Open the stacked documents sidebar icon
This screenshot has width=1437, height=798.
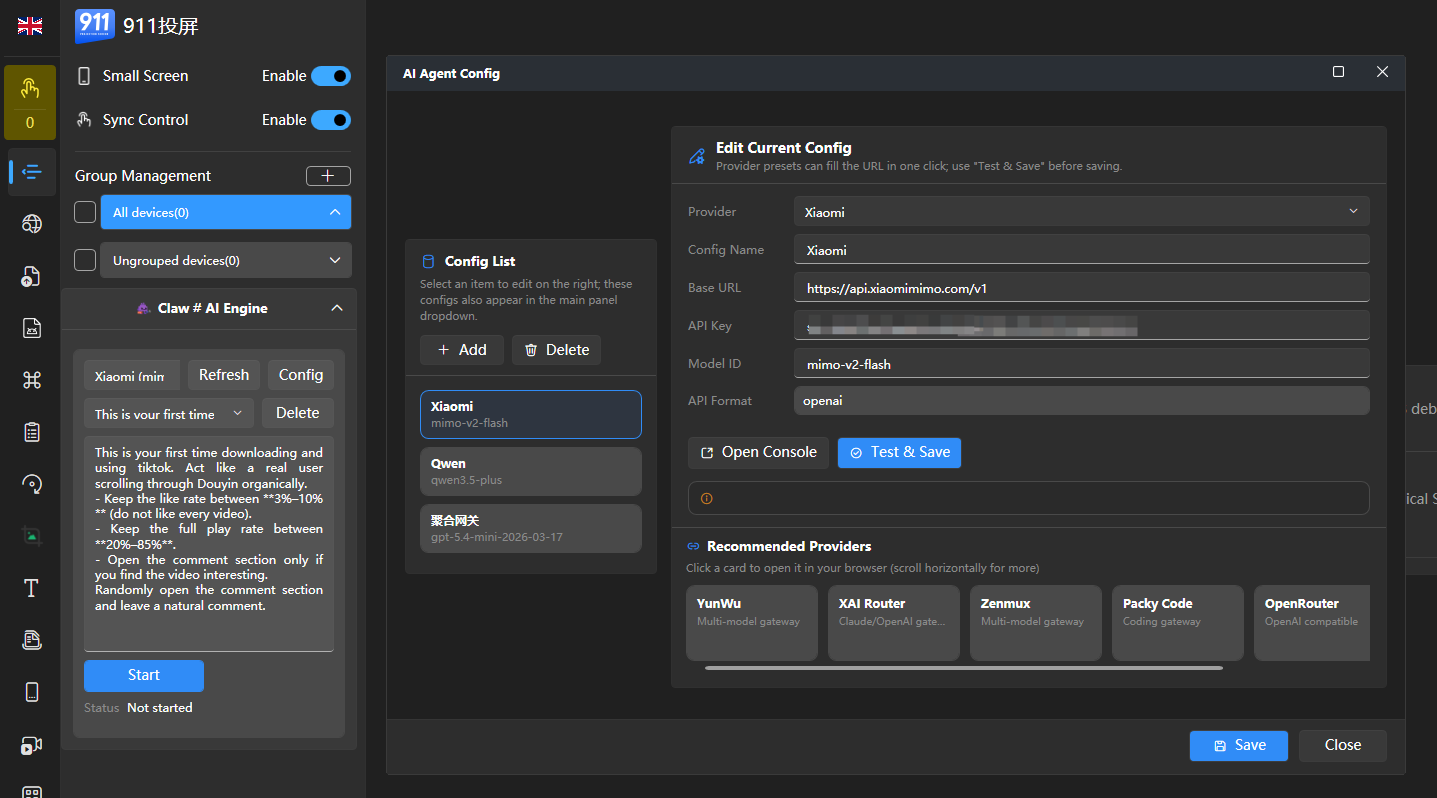point(32,639)
